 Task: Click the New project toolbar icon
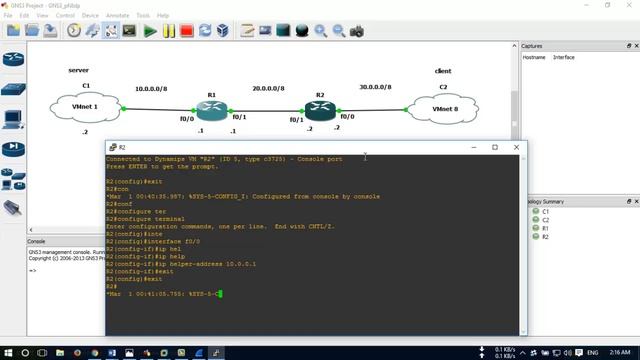click(x=13, y=31)
